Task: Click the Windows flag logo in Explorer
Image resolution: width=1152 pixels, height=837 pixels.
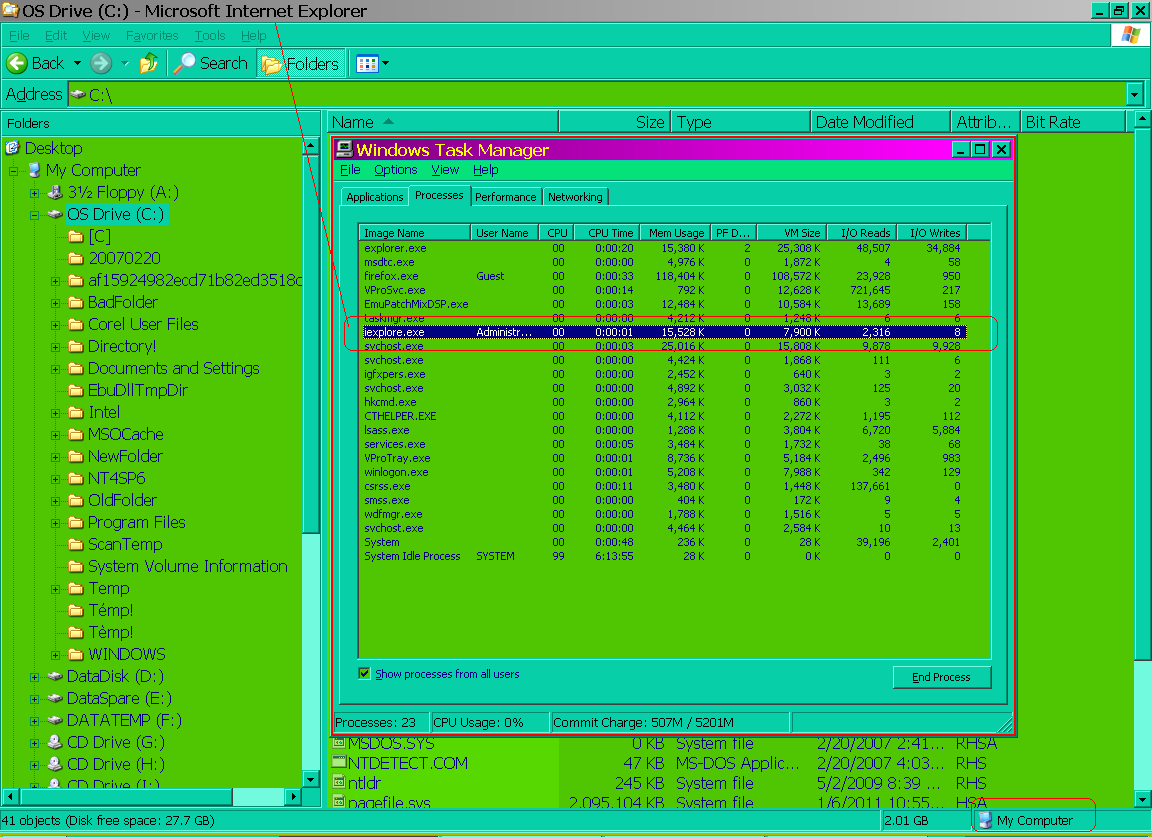Action: 1131,35
